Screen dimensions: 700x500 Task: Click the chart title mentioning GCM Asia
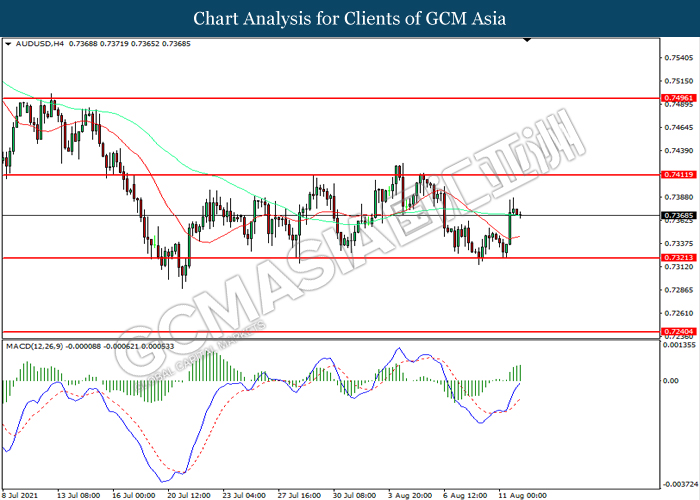coord(349,18)
